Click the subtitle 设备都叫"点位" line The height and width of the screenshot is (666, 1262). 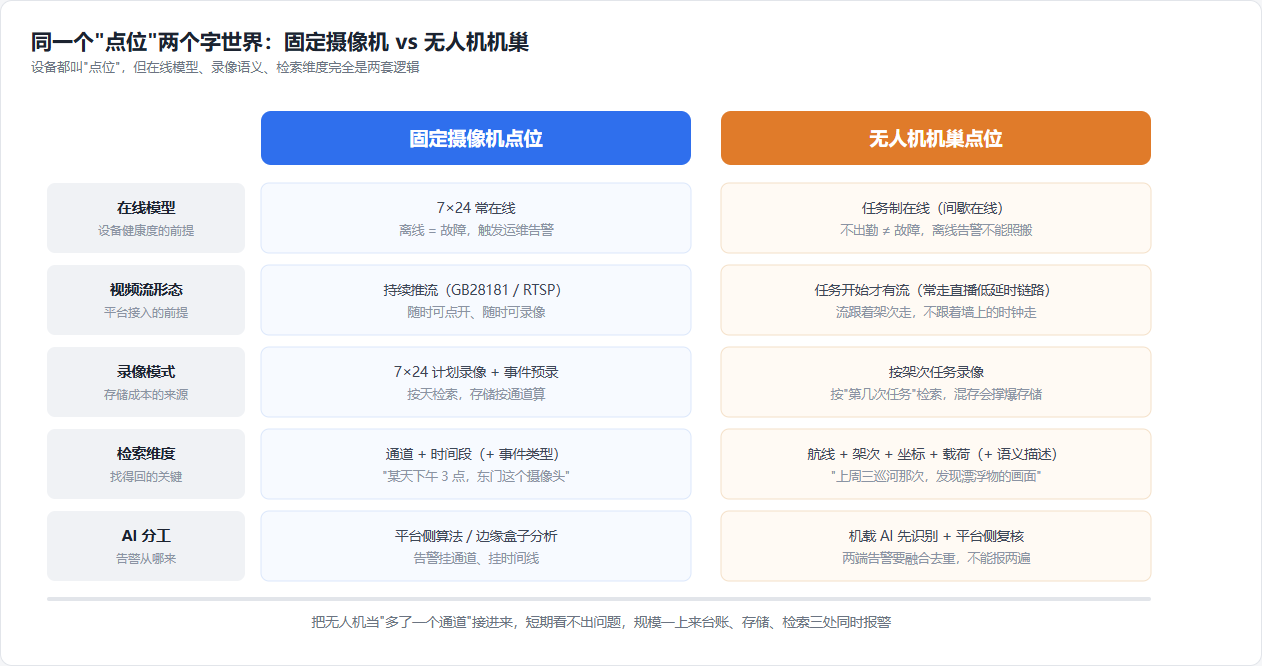click(225, 67)
